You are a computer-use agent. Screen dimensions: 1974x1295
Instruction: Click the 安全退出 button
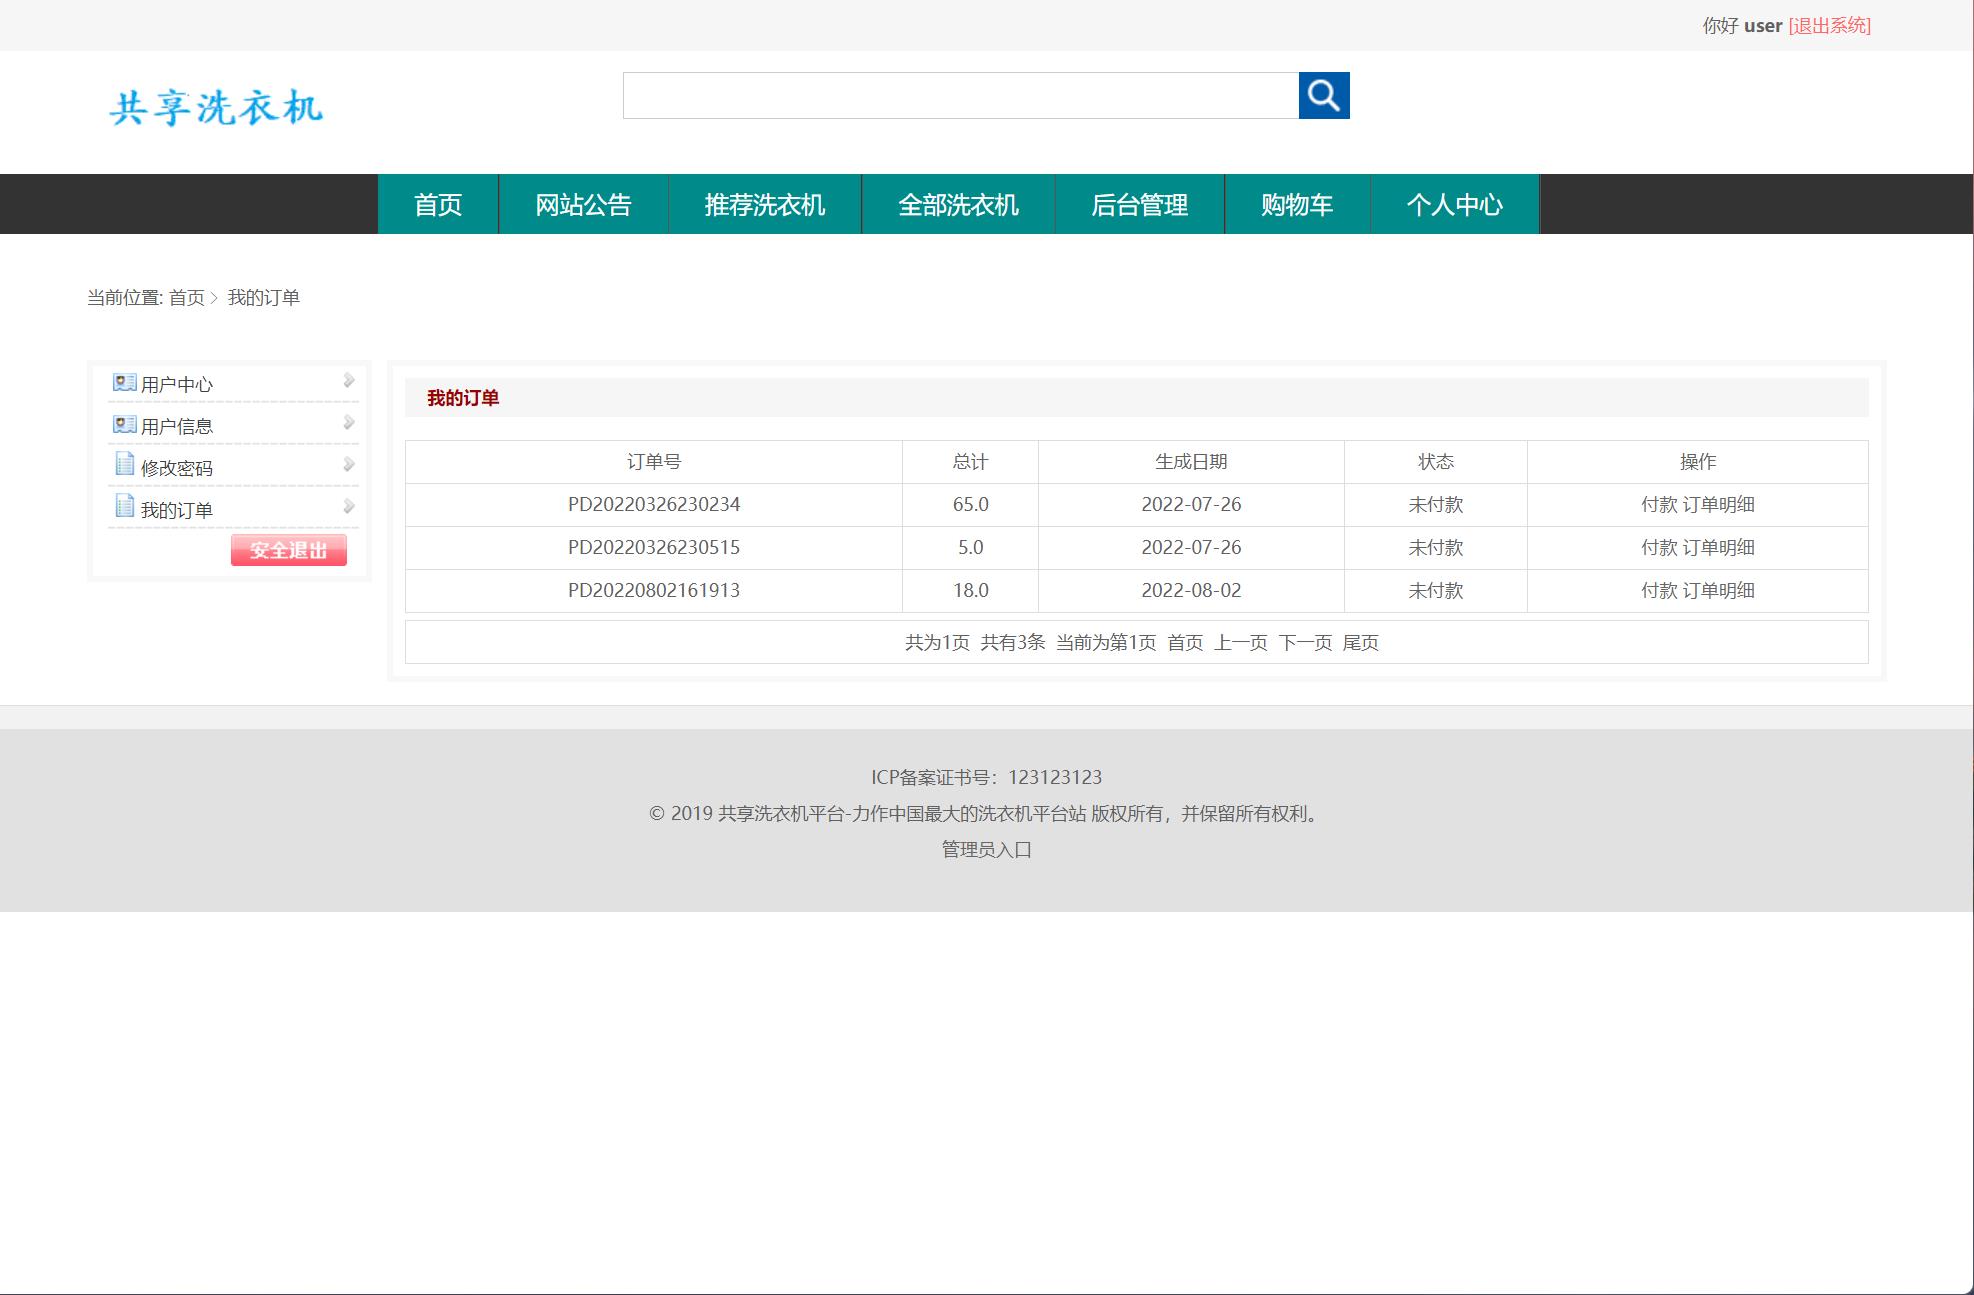[288, 550]
